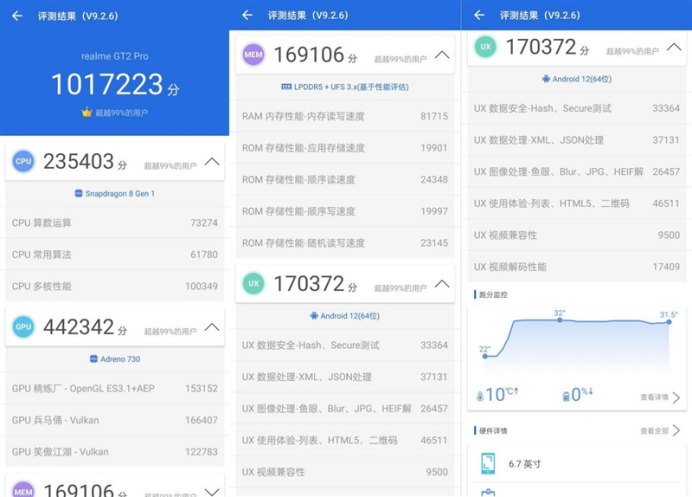The height and width of the screenshot is (497, 692).
Task: Select ROM 存储性能-顺序读速度 row
Action: tap(345, 180)
